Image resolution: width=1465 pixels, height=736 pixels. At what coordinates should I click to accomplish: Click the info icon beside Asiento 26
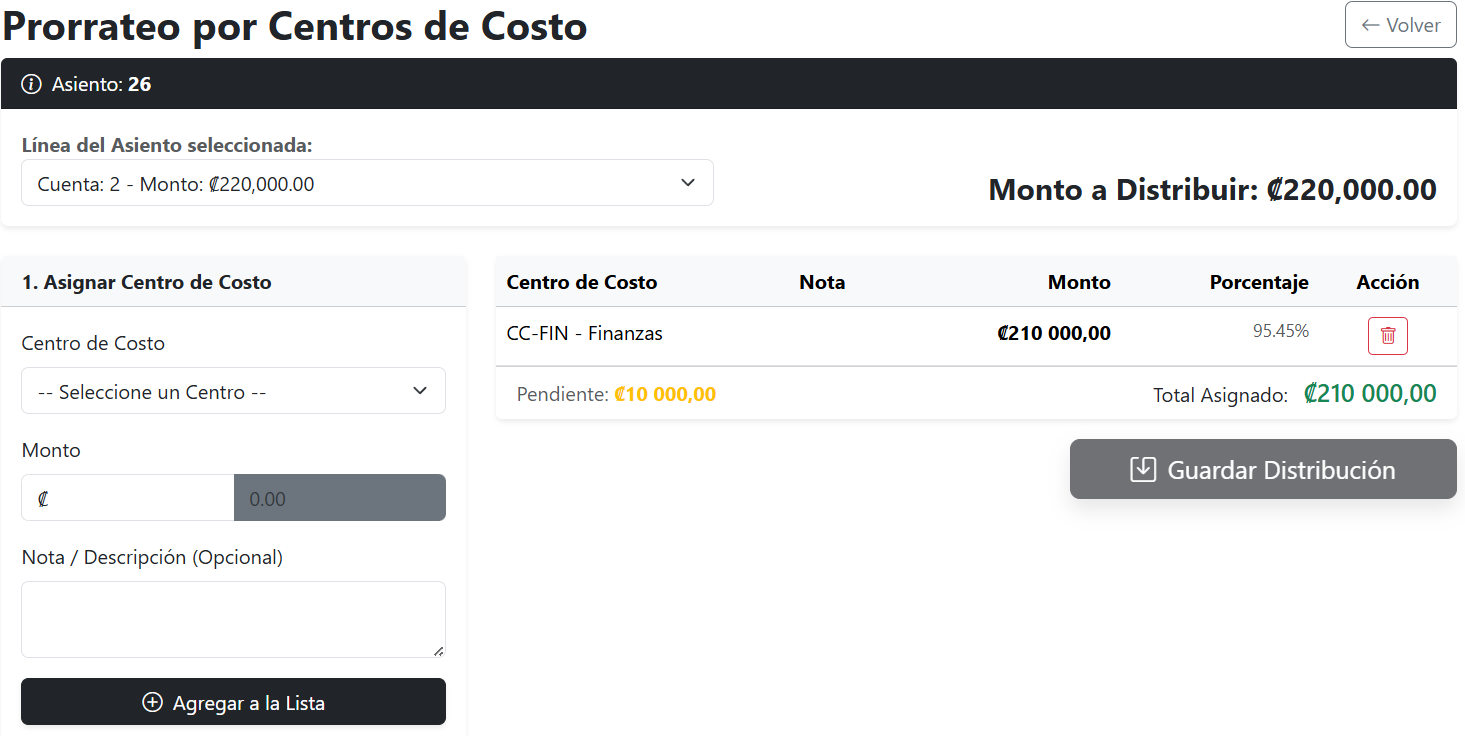(x=30, y=84)
